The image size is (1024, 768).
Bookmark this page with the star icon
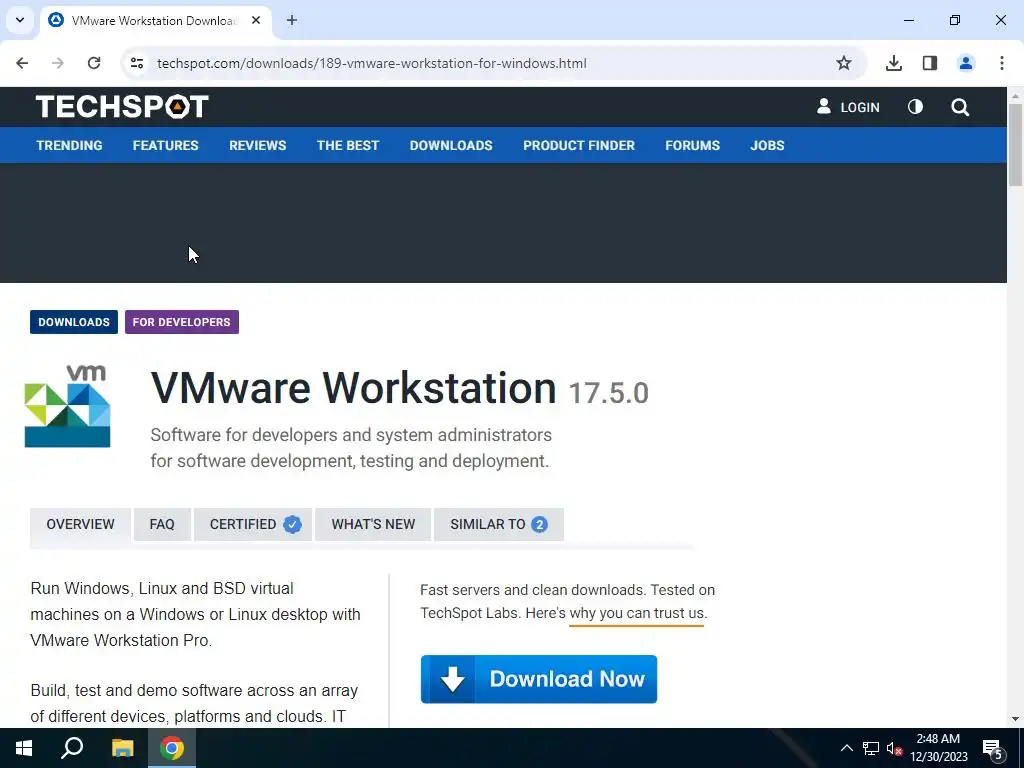844,63
